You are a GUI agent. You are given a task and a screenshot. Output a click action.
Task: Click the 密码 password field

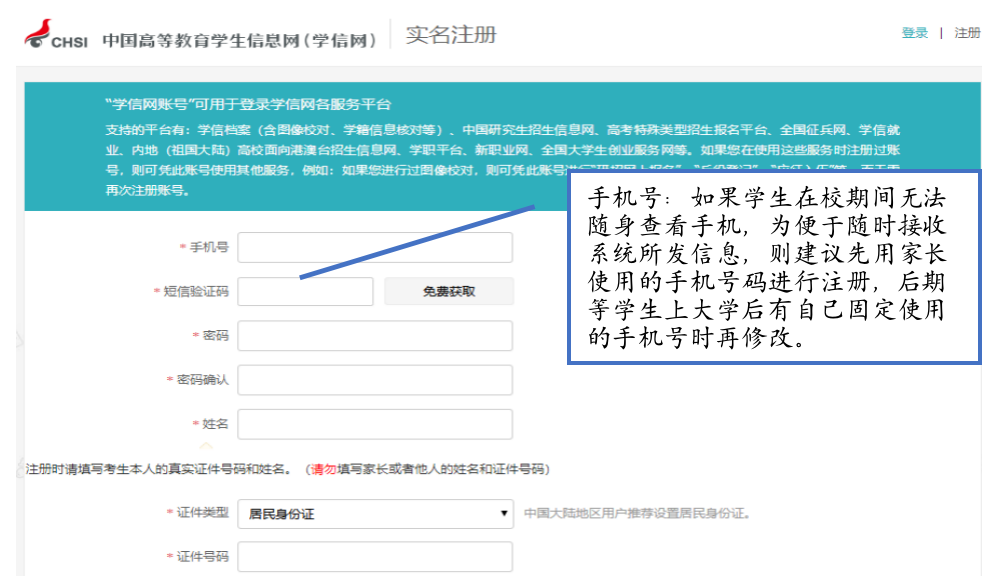[x=375, y=335]
